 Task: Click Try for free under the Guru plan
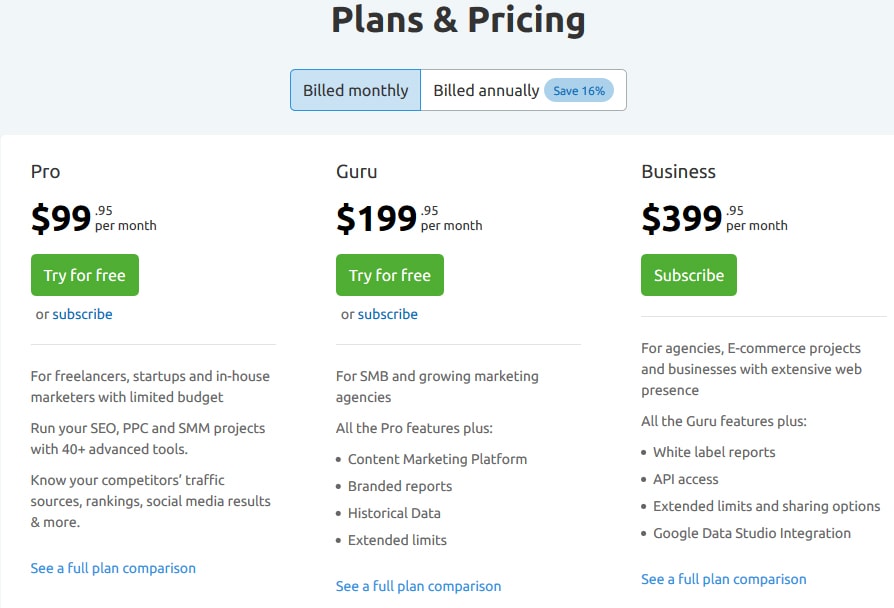[x=389, y=274]
